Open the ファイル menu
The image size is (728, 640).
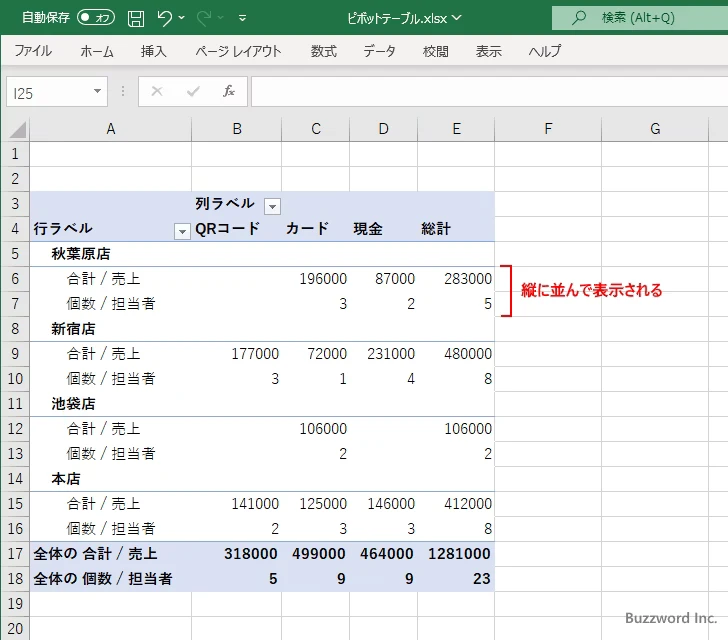pyautogui.click(x=33, y=52)
